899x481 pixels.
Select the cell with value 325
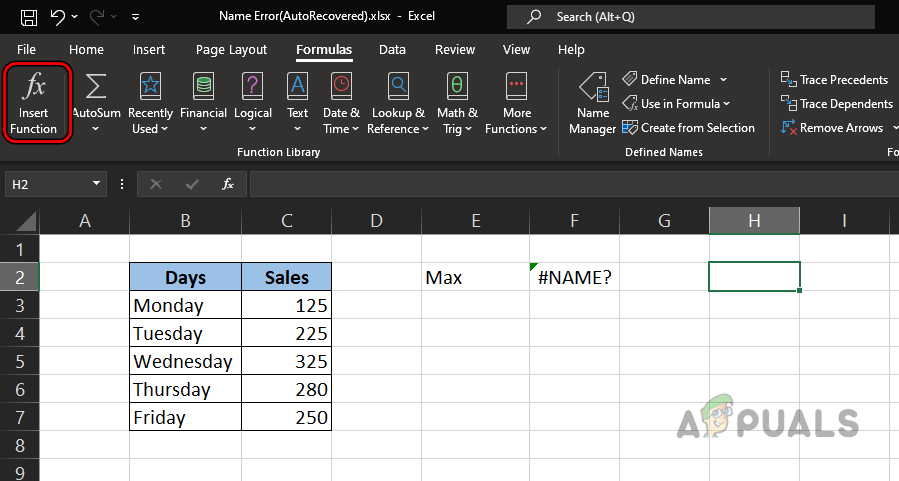pyautogui.click(x=287, y=361)
